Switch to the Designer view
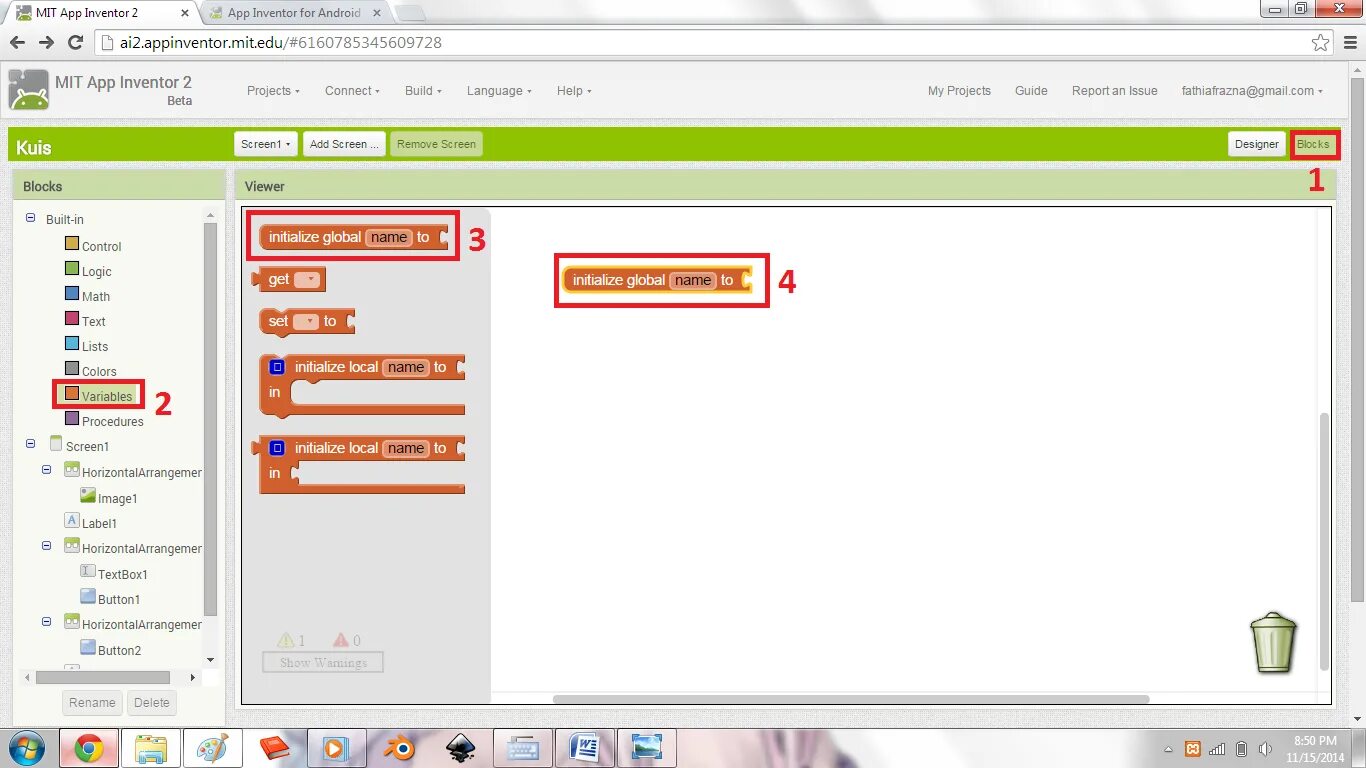Image resolution: width=1366 pixels, height=768 pixels. [1256, 144]
